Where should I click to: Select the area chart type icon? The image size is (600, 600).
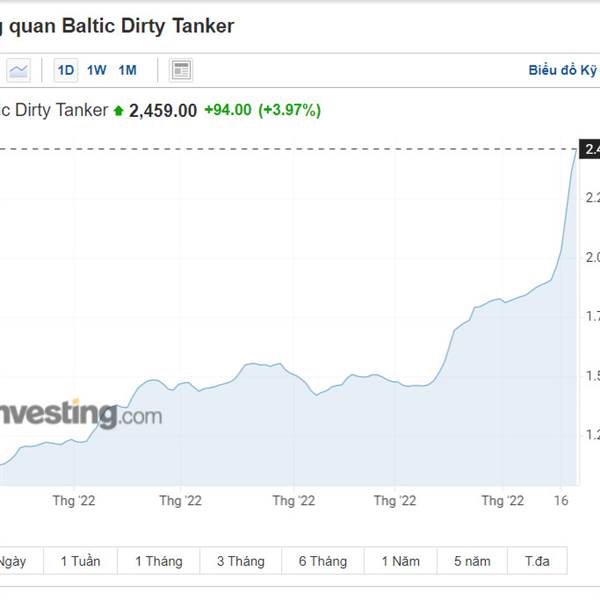click(x=19, y=70)
